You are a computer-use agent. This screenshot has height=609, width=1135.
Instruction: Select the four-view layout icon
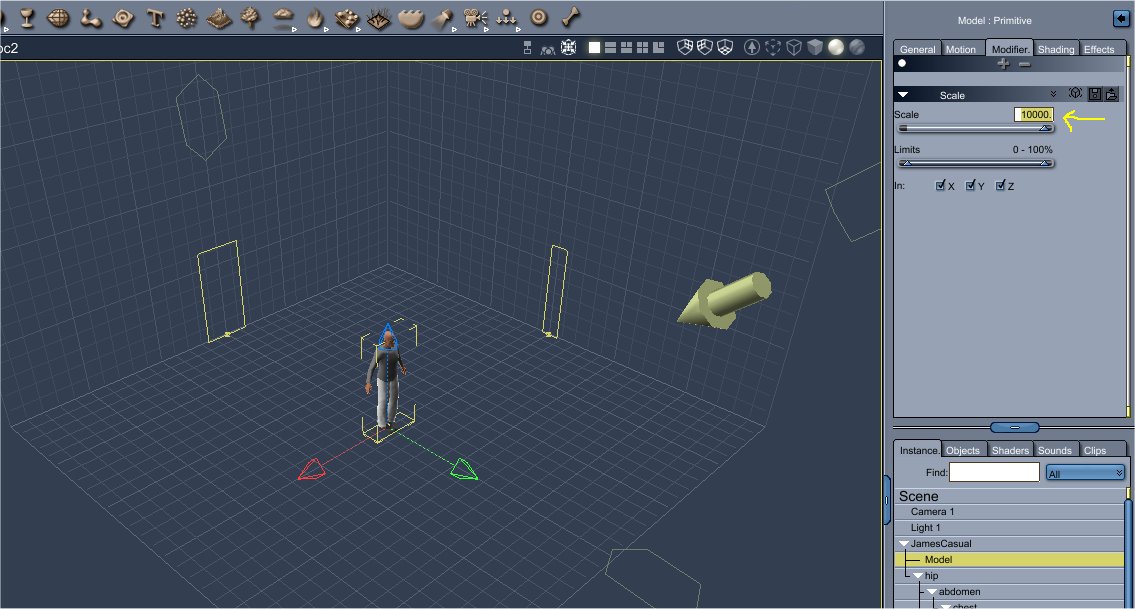[x=642, y=48]
